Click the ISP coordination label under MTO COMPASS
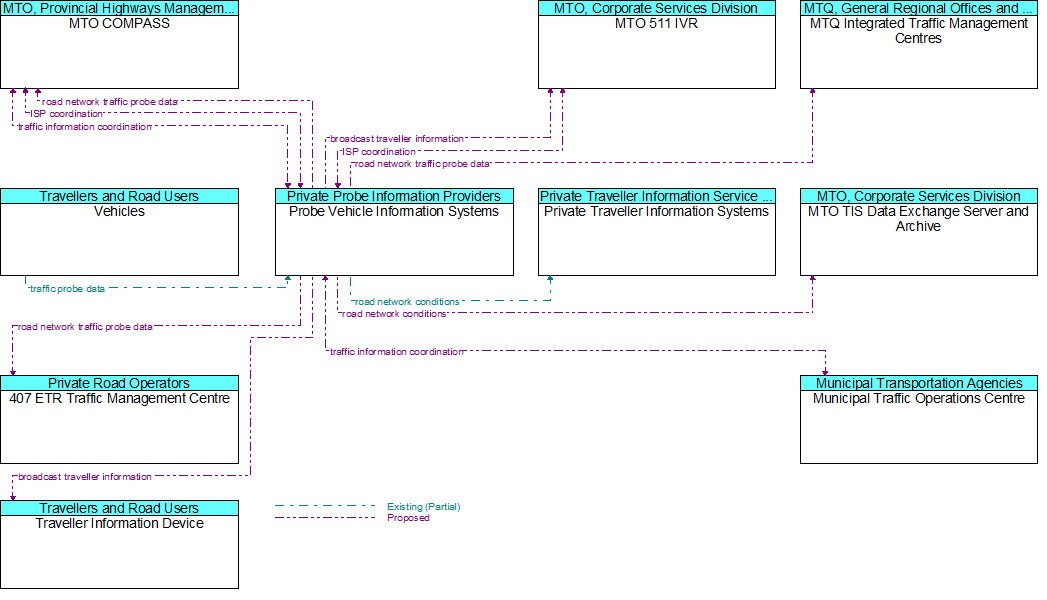 point(67,114)
